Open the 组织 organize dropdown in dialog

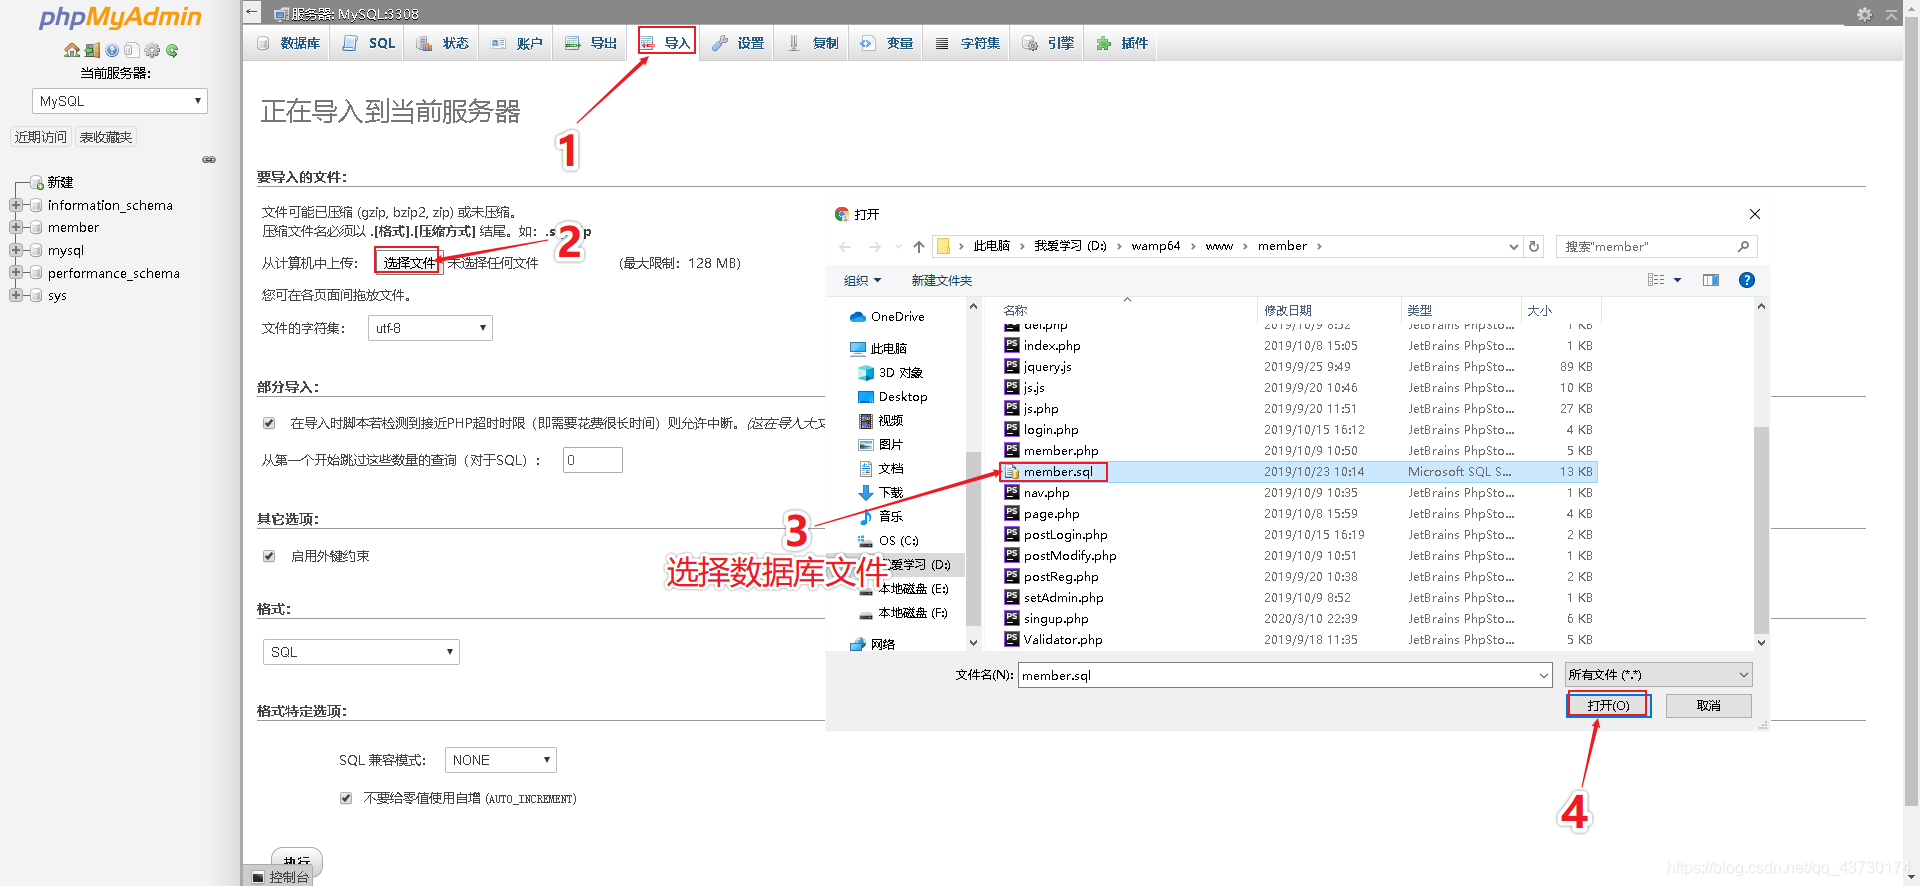coord(862,280)
